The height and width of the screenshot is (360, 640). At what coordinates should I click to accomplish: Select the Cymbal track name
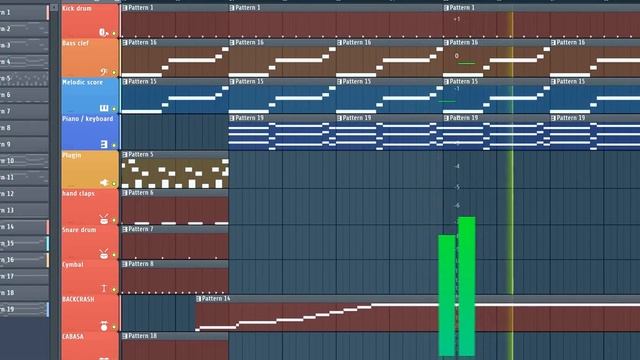[x=73, y=264]
